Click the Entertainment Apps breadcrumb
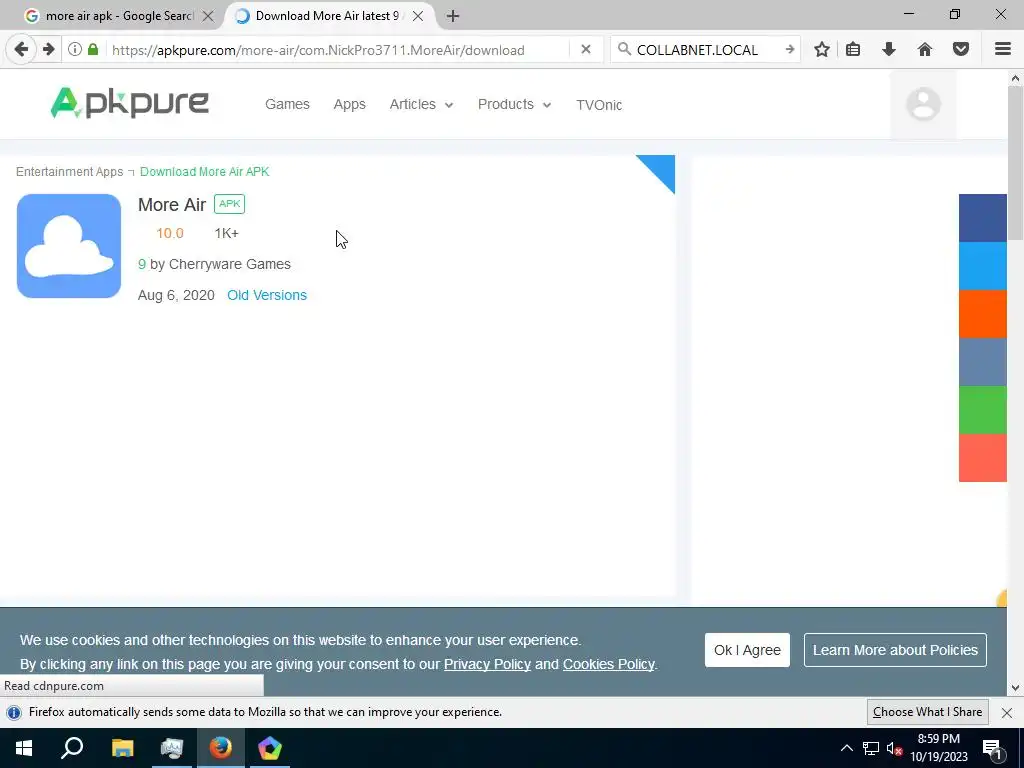 [x=69, y=172]
